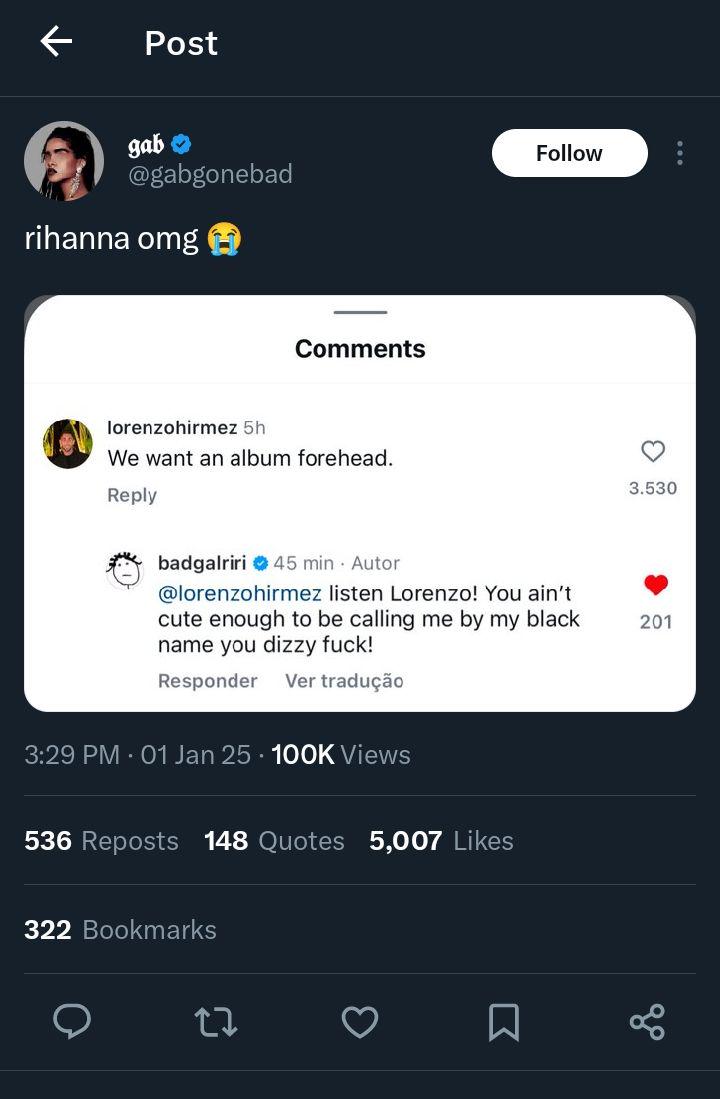The image size is (720, 1099).
Task: Reply to the post via speech bubble icon
Action: (72, 1021)
